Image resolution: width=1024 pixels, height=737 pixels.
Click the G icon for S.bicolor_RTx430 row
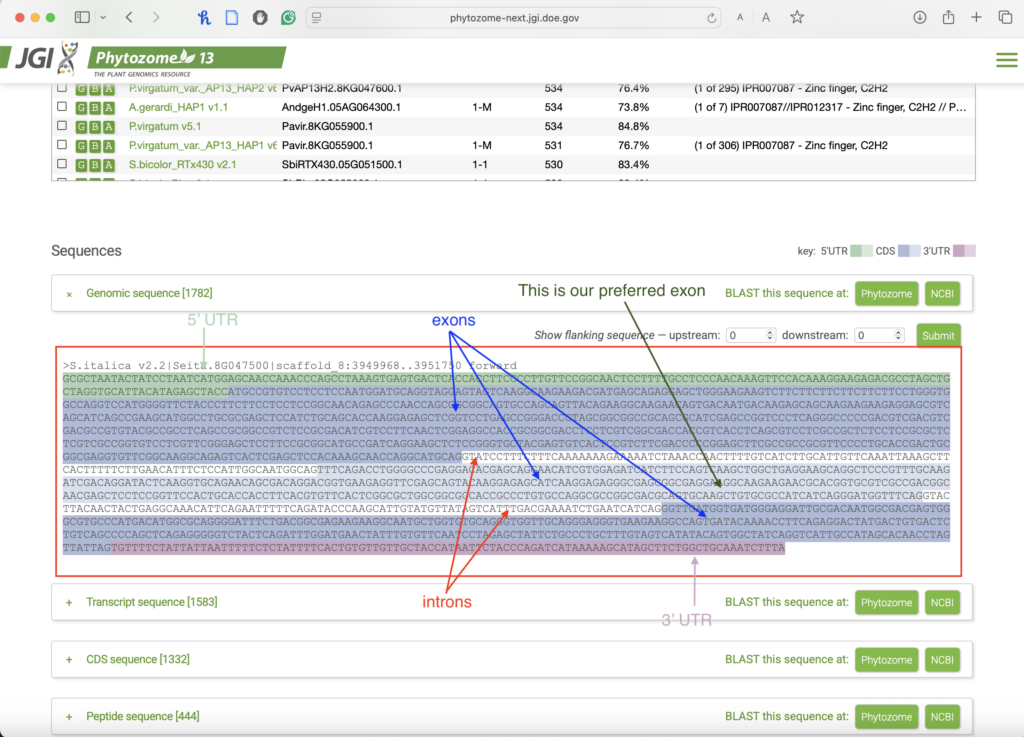[x=83, y=164]
